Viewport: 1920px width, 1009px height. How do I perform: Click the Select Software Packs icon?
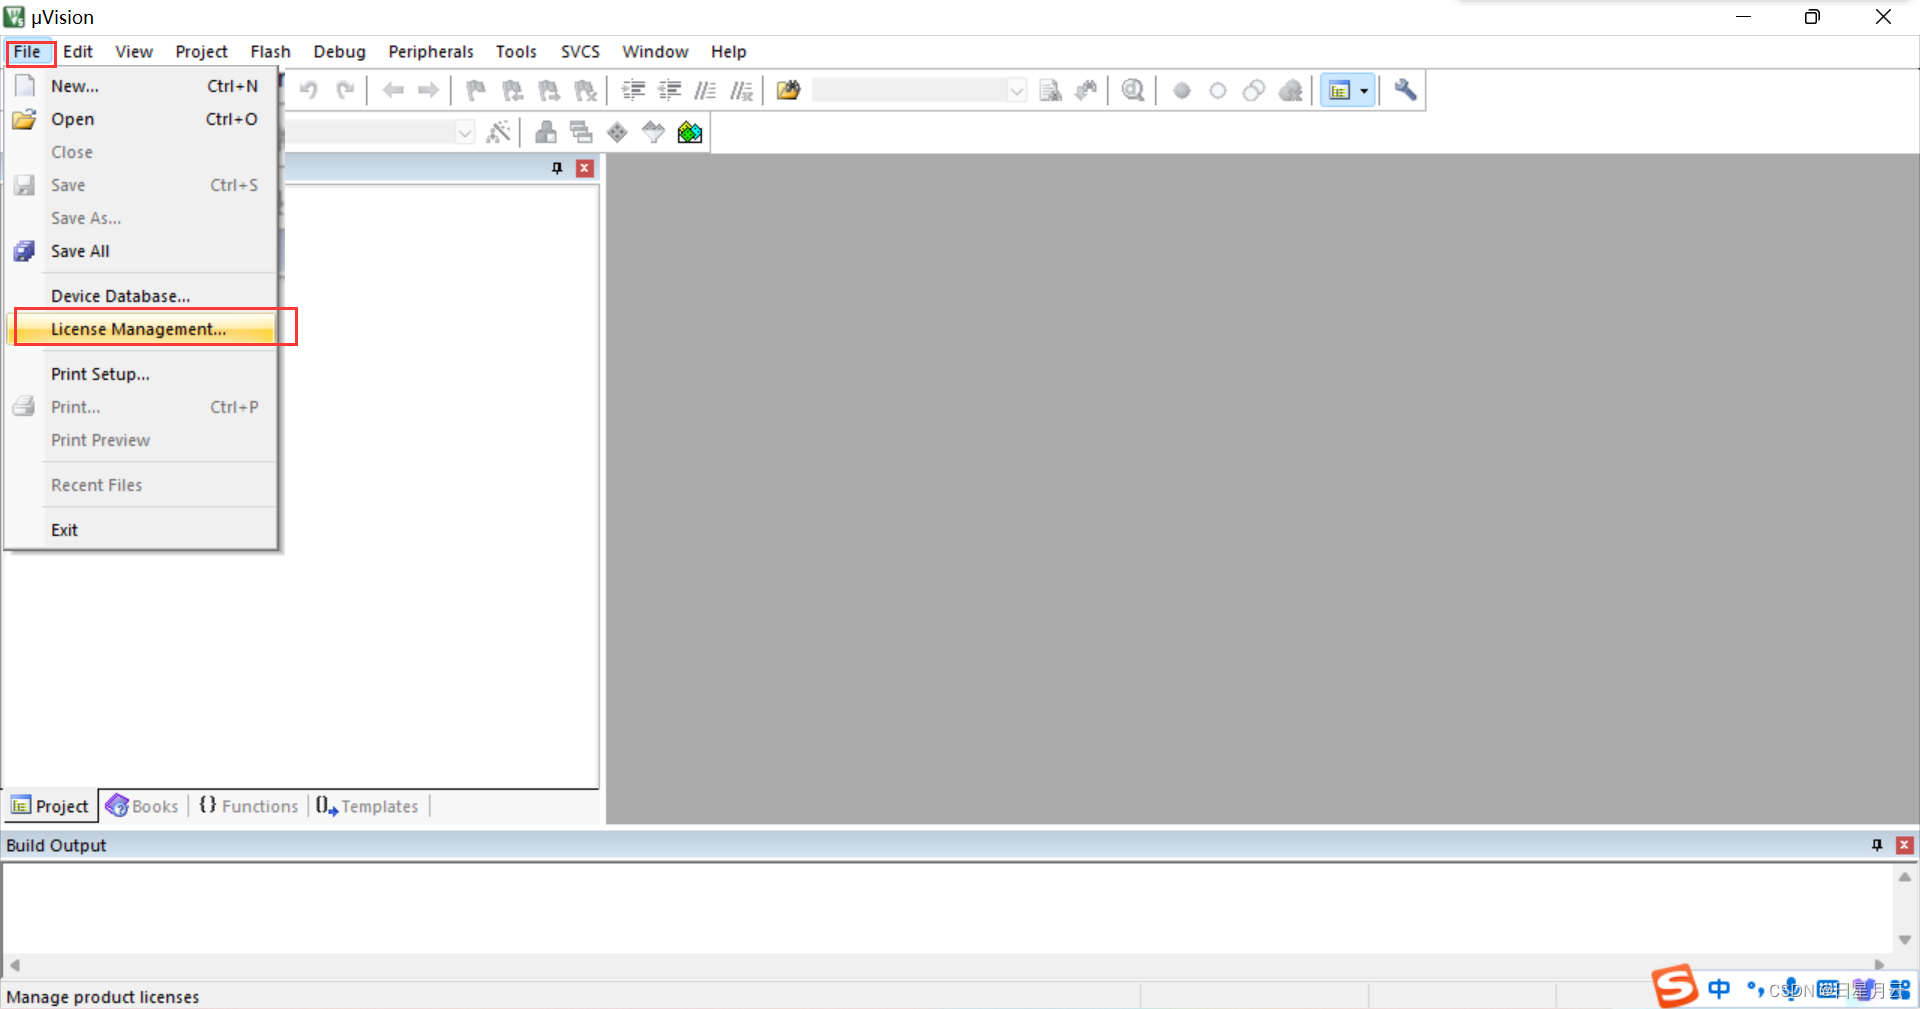653,133
